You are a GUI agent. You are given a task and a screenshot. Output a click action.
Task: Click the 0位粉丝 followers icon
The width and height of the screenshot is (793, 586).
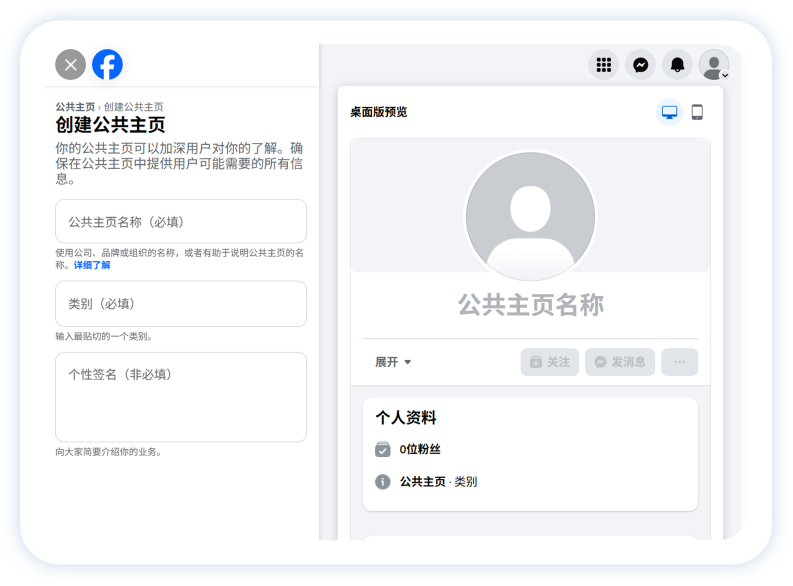383,449
